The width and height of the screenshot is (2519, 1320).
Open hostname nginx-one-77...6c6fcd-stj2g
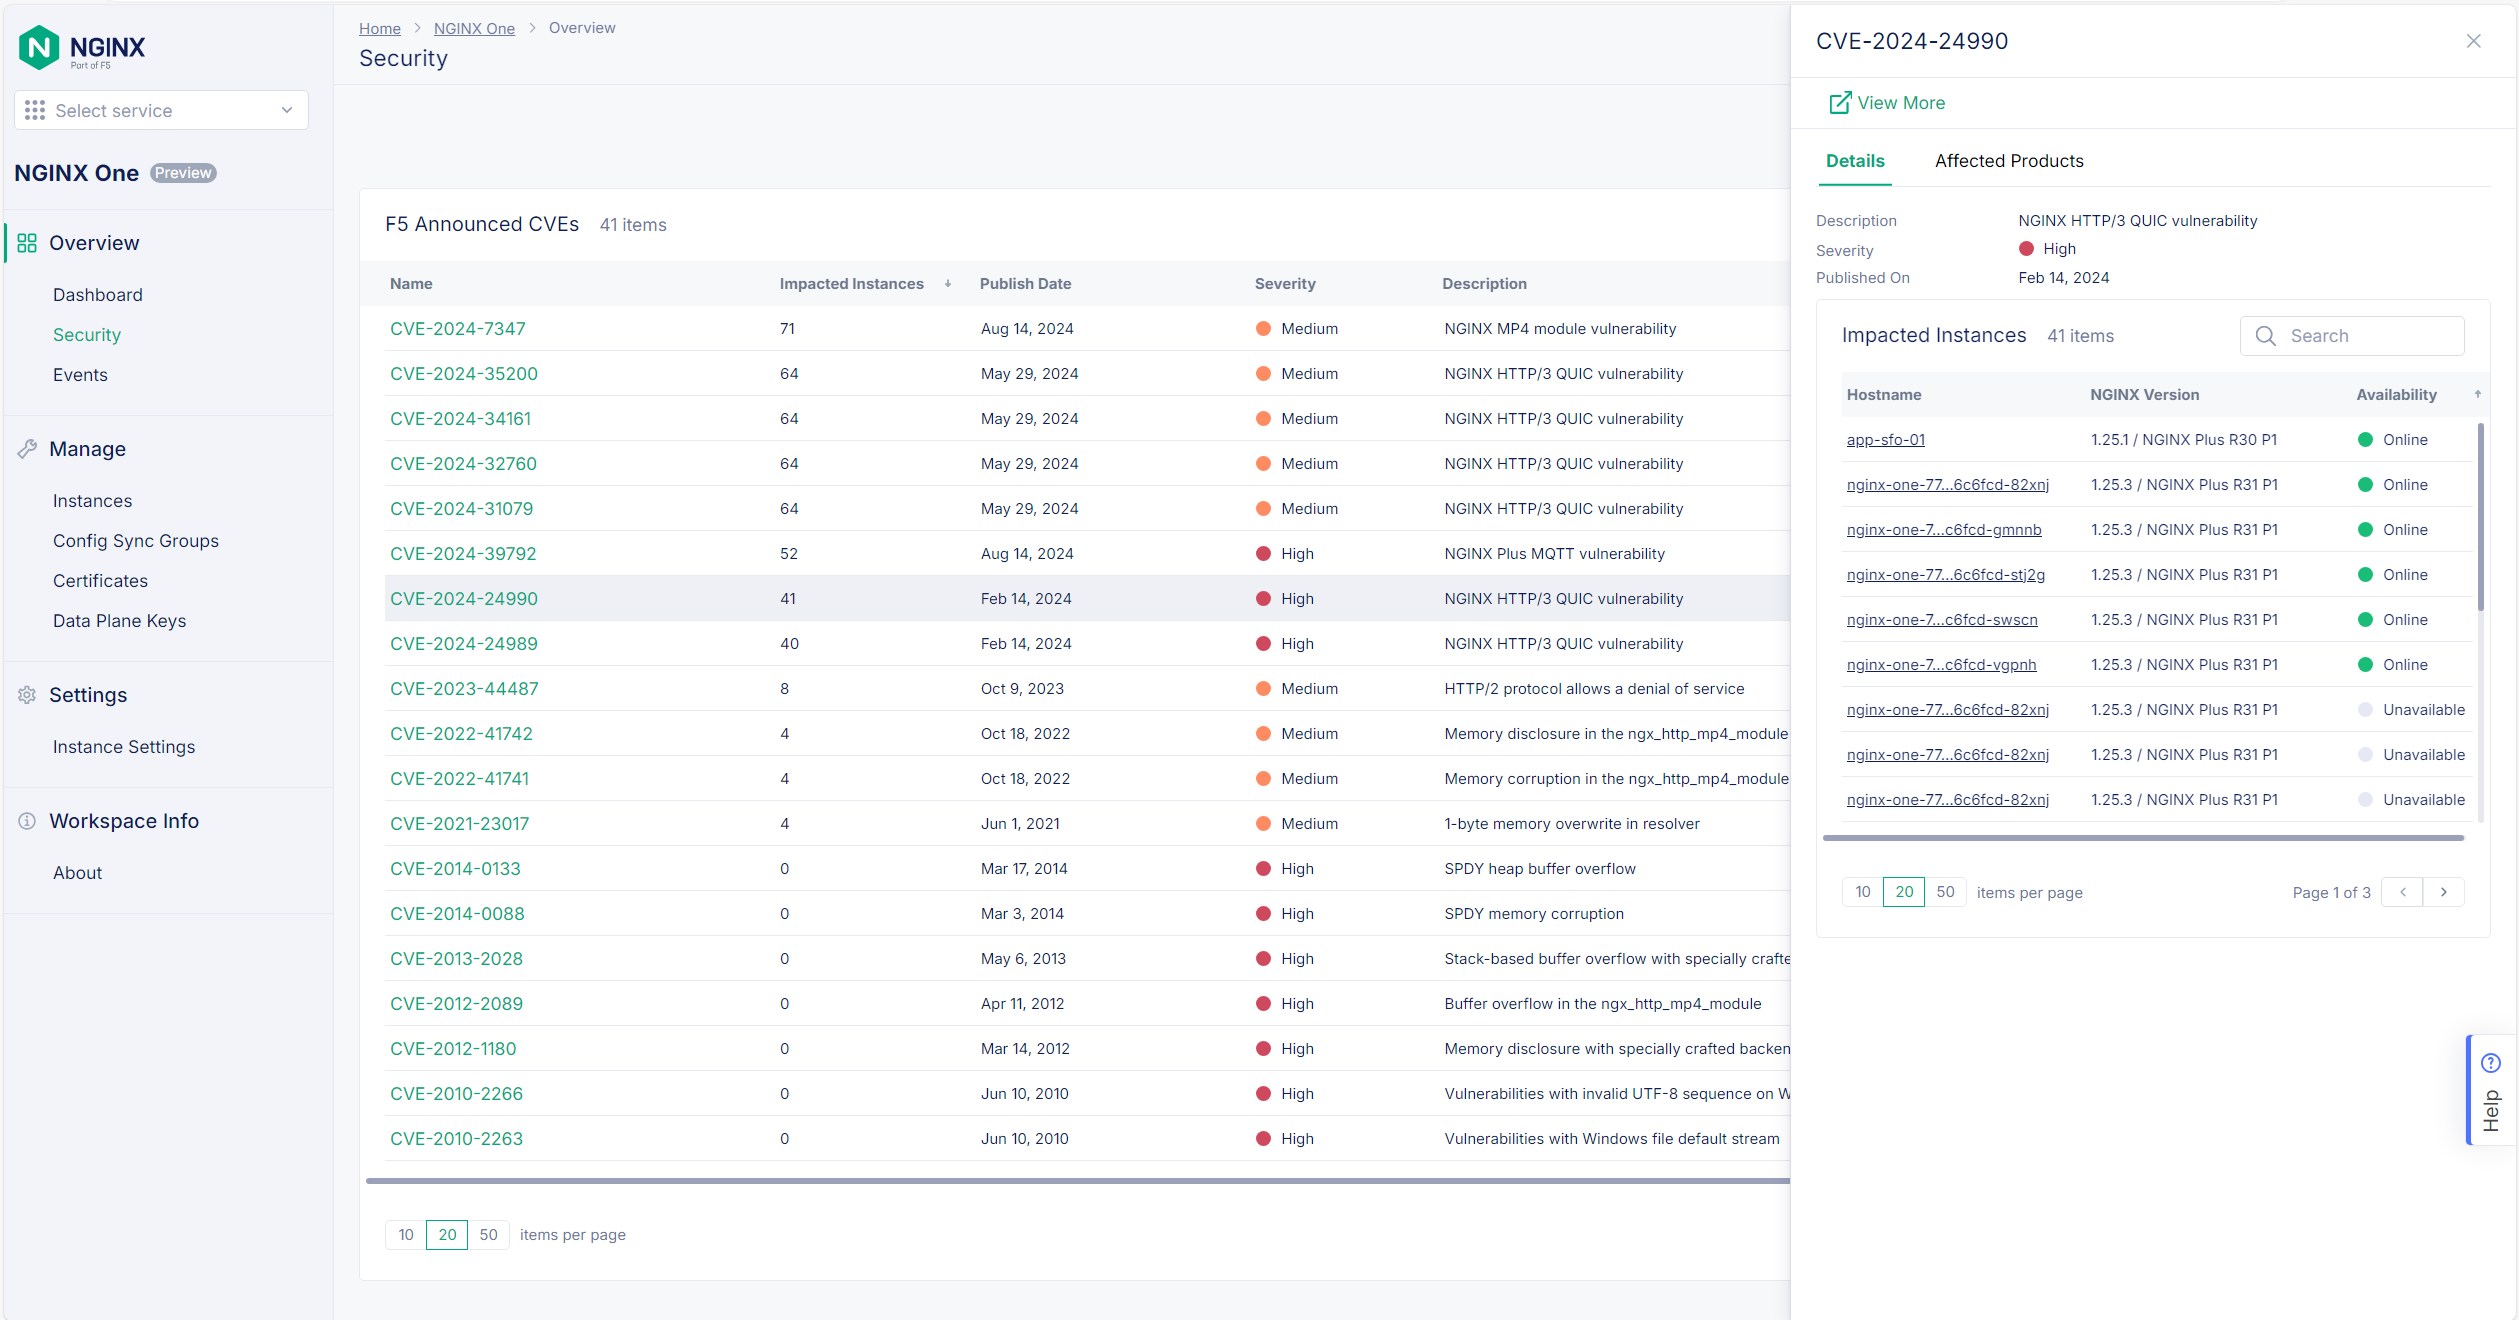click(x=1945, y=575)
